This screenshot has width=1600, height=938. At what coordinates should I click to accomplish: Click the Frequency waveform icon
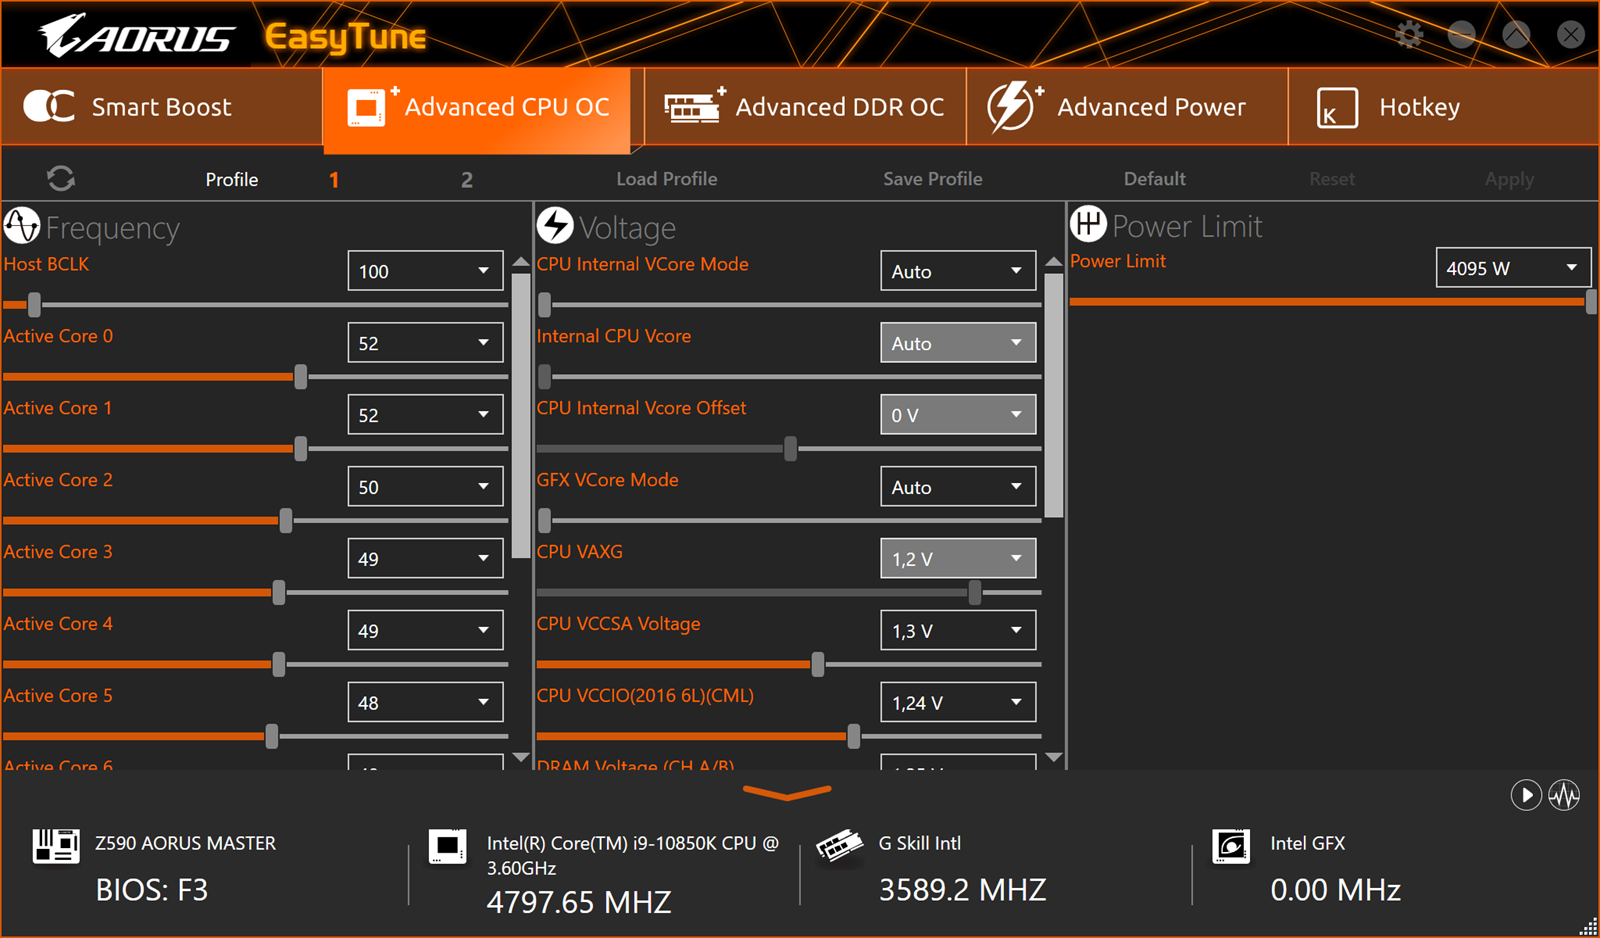point(22,226)
